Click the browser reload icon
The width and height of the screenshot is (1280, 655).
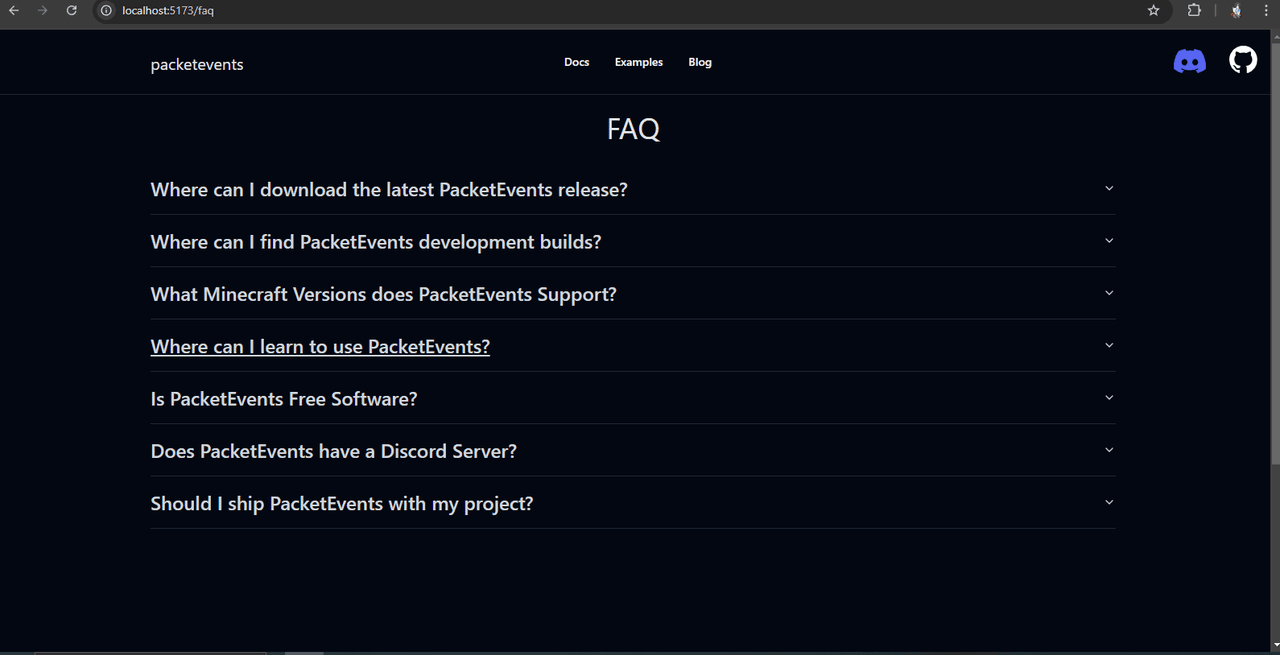(x=71, y=11)
